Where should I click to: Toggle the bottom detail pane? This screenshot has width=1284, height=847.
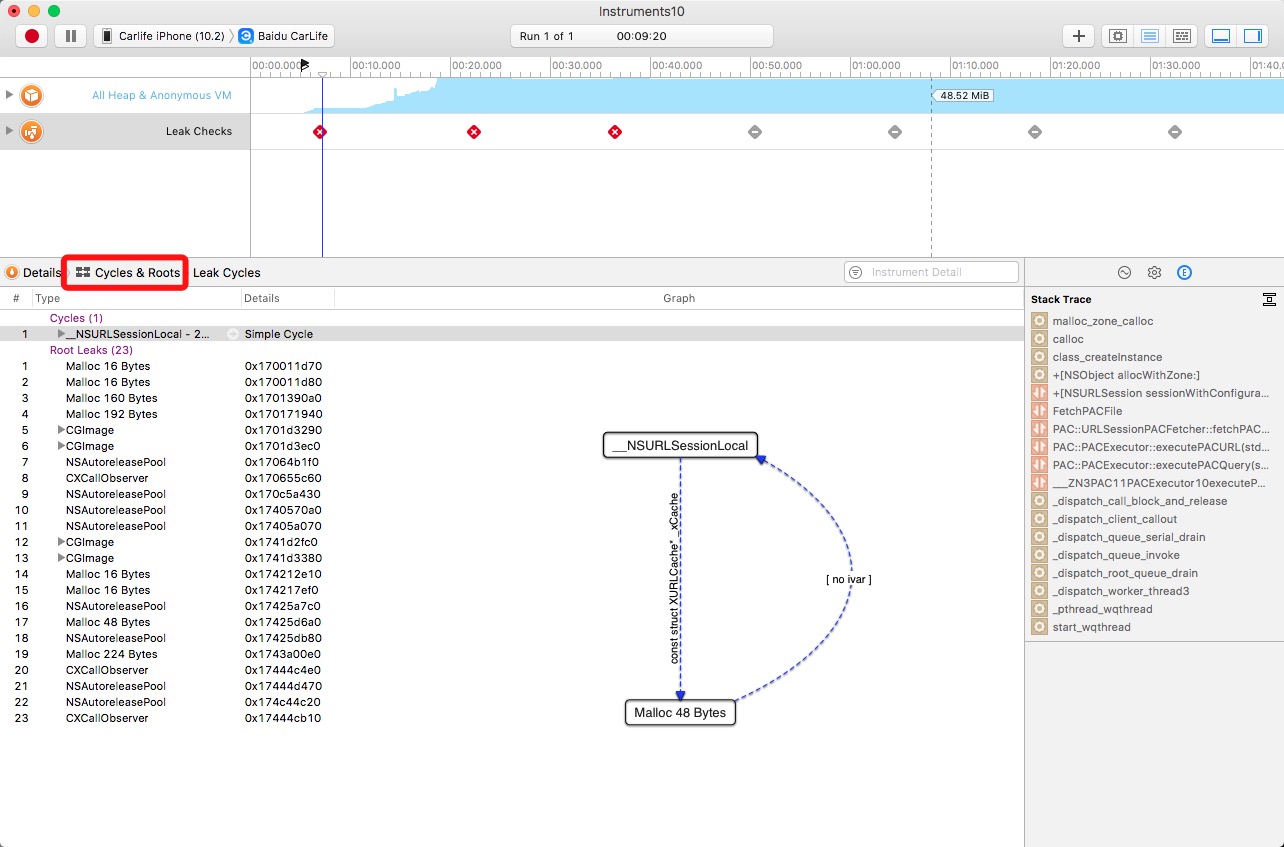(x=1220, y=36)
